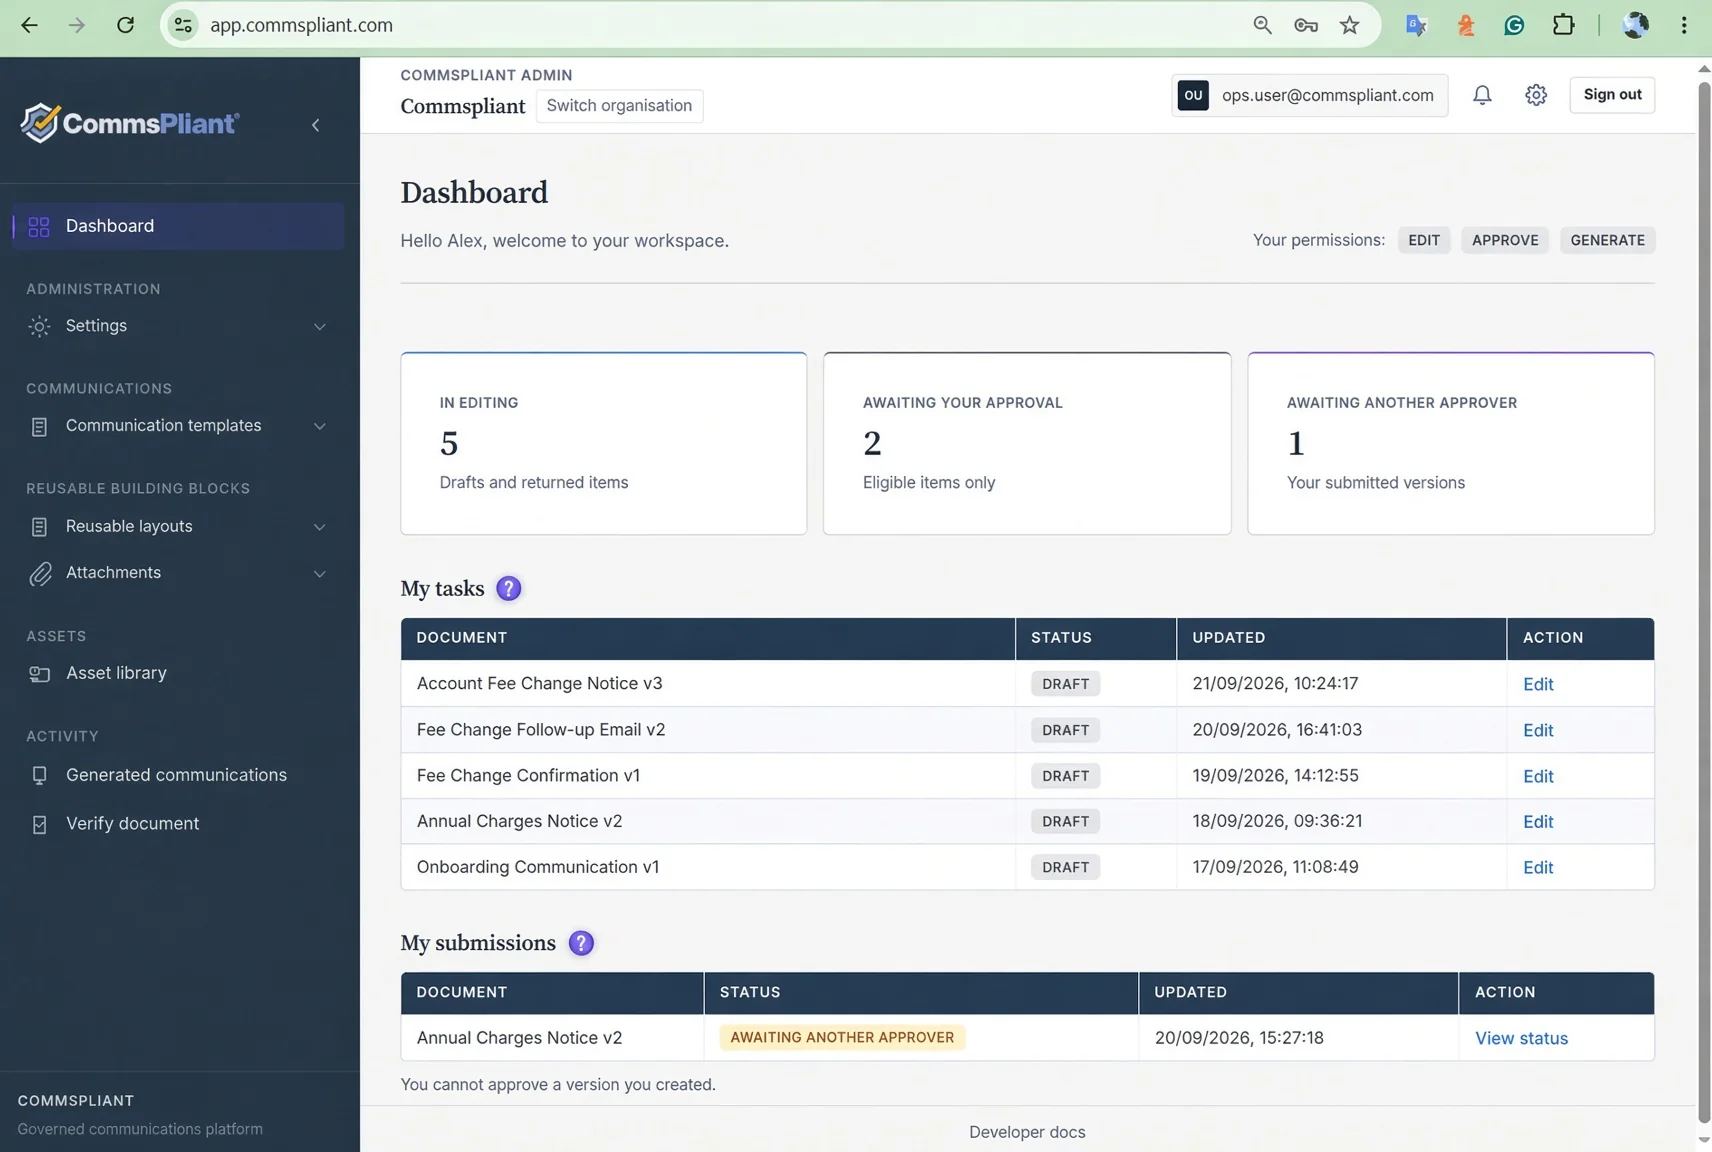Image resolution: width=1712 pixels, height=1152 pixels.
Task: Click the My tasks help question-mark icon
Action: (508, 588)
